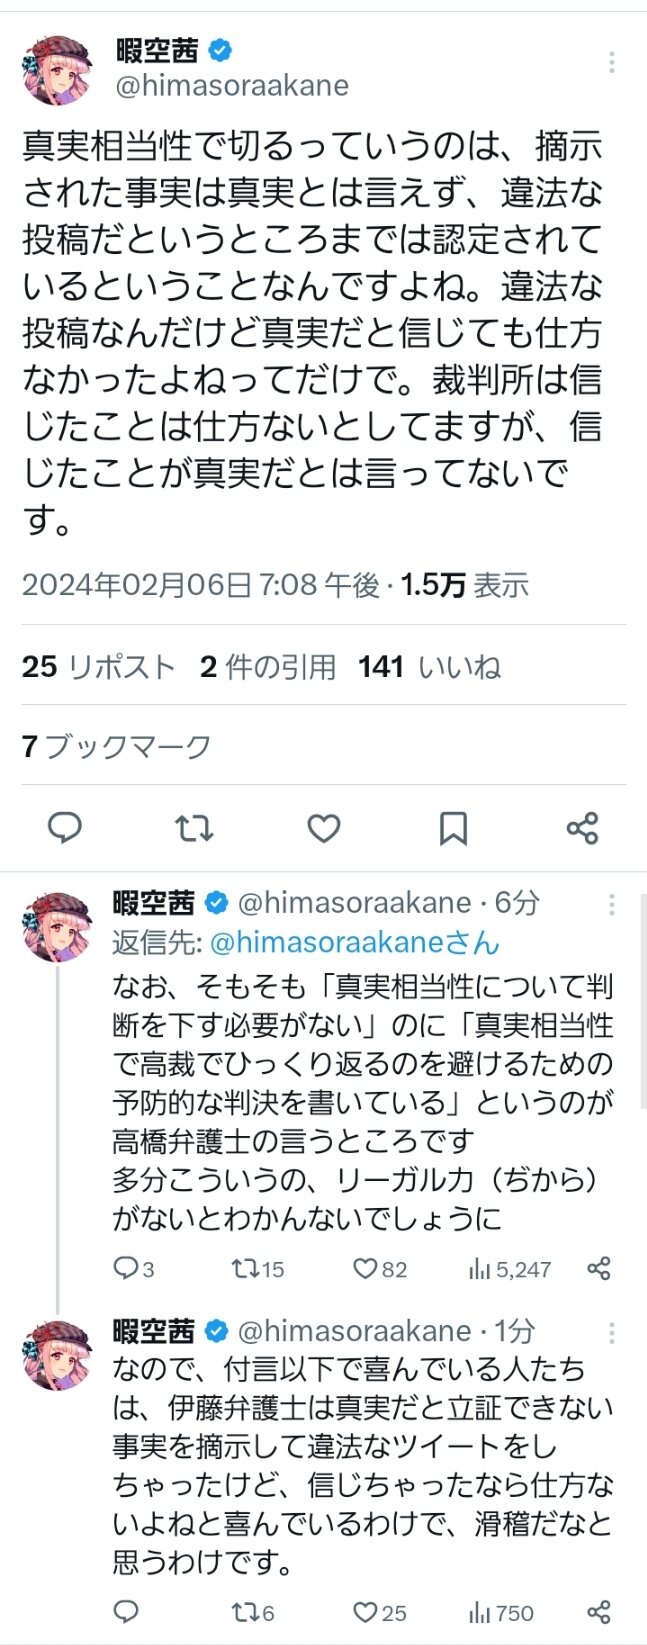Open more options for 1分 reply
647x1645 pixels.
point(611,1333)
